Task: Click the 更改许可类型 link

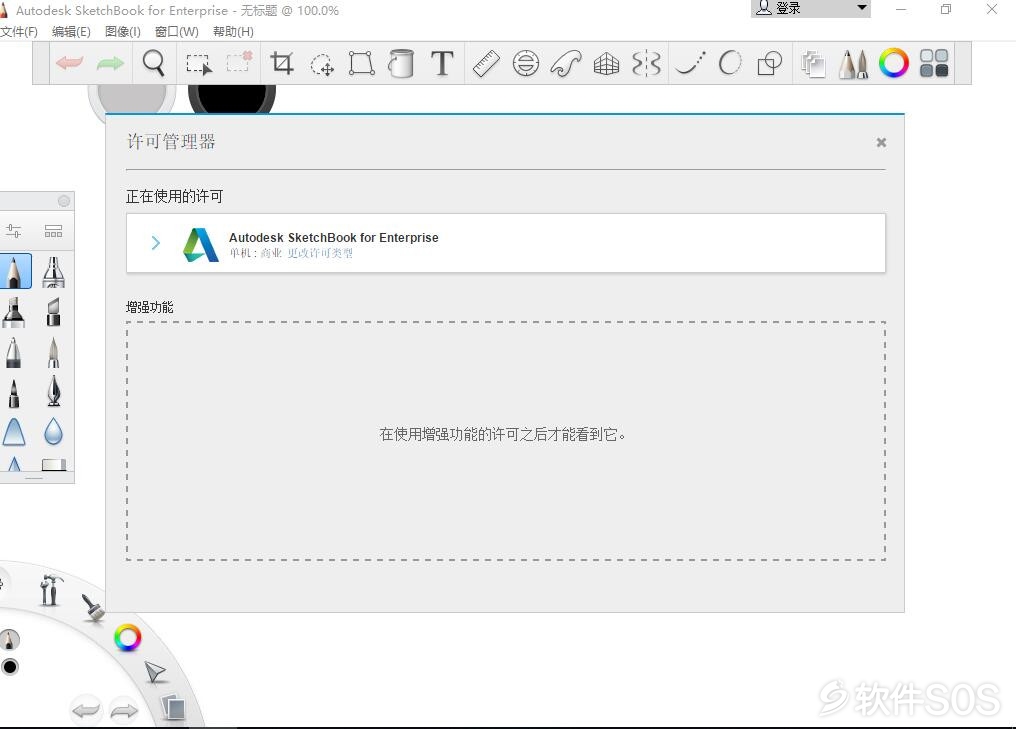Action: [320, 253]
